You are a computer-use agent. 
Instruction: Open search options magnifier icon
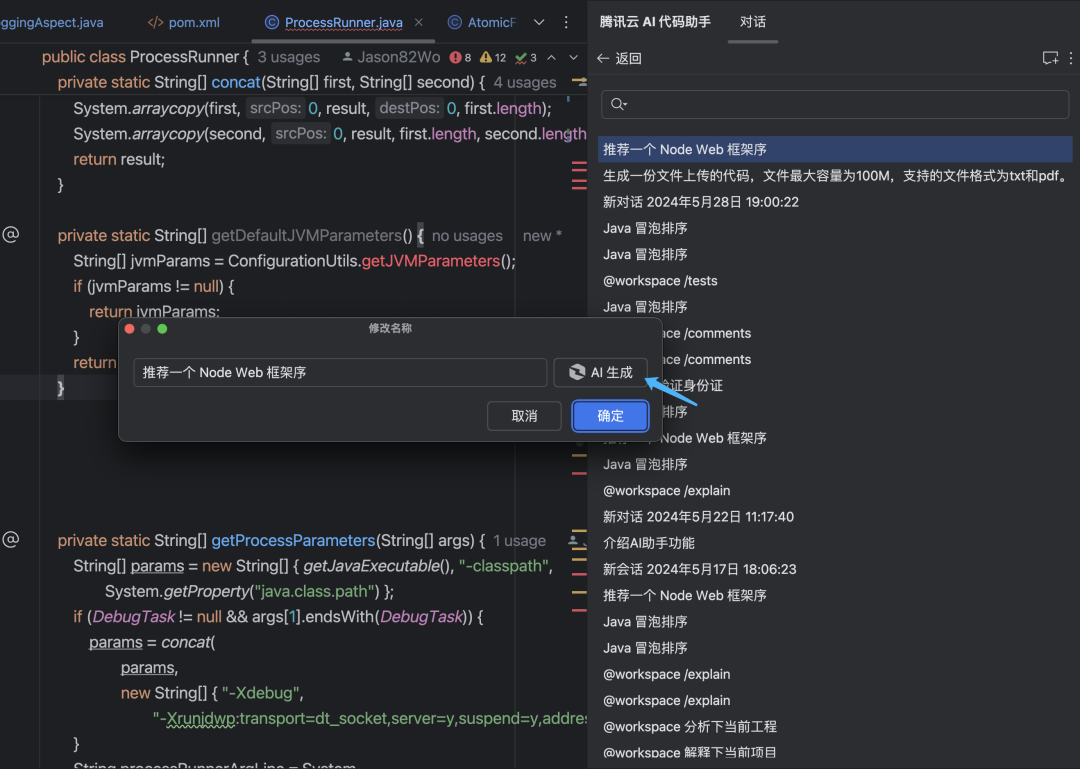[618, 104]
